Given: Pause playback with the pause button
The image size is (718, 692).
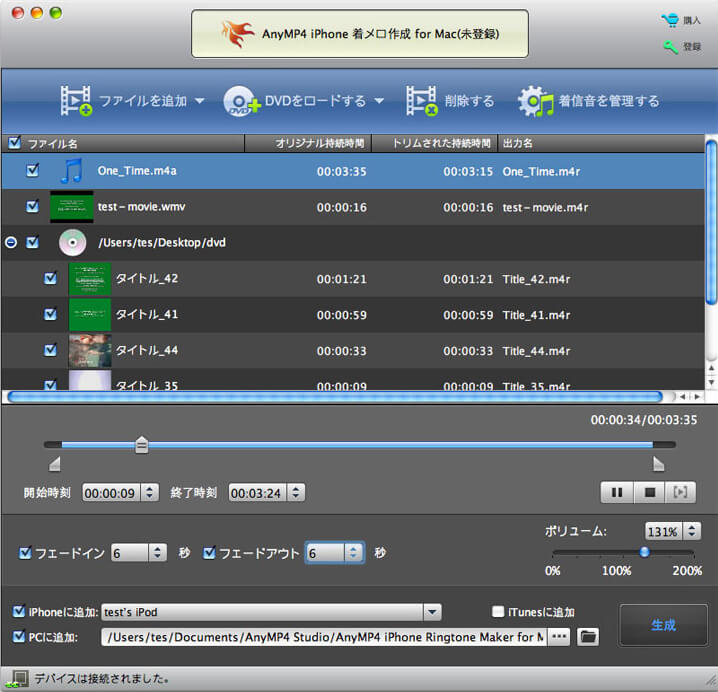Looking at the screenshot, I should click(617, 492).
